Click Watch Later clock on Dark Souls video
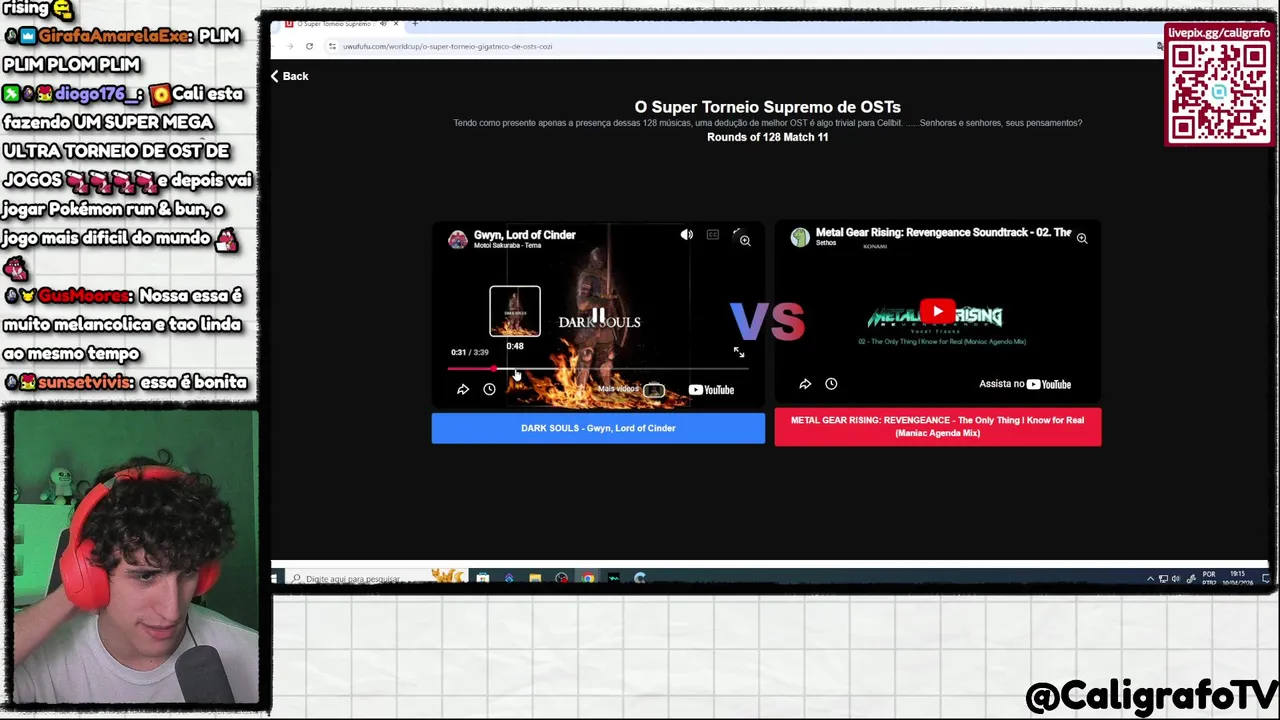Image resolution: width=1280 pixels, height=720 pixels. 489,390
